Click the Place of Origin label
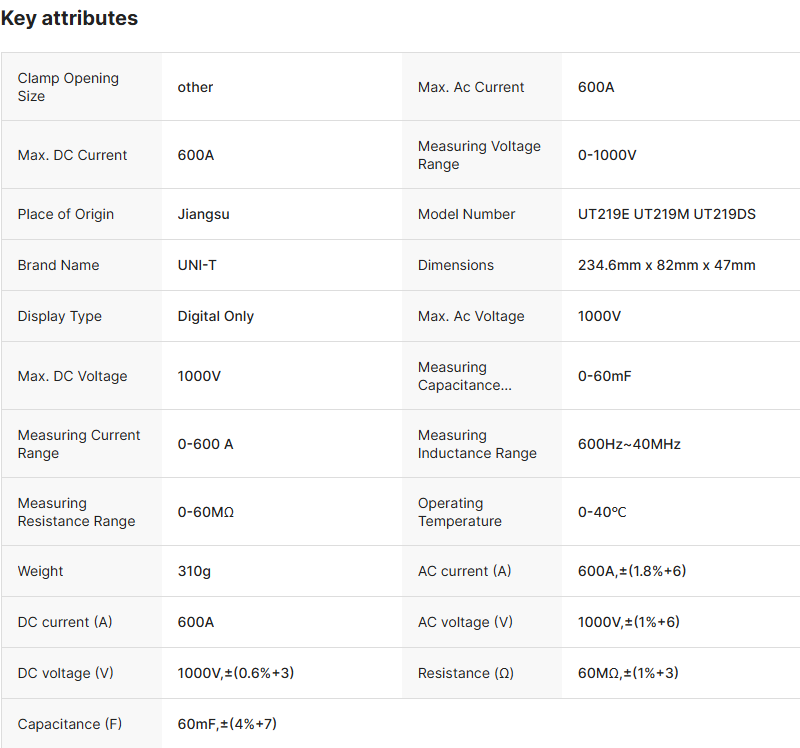The height and width of the screenshot is (748, 800). click(66, 214)
